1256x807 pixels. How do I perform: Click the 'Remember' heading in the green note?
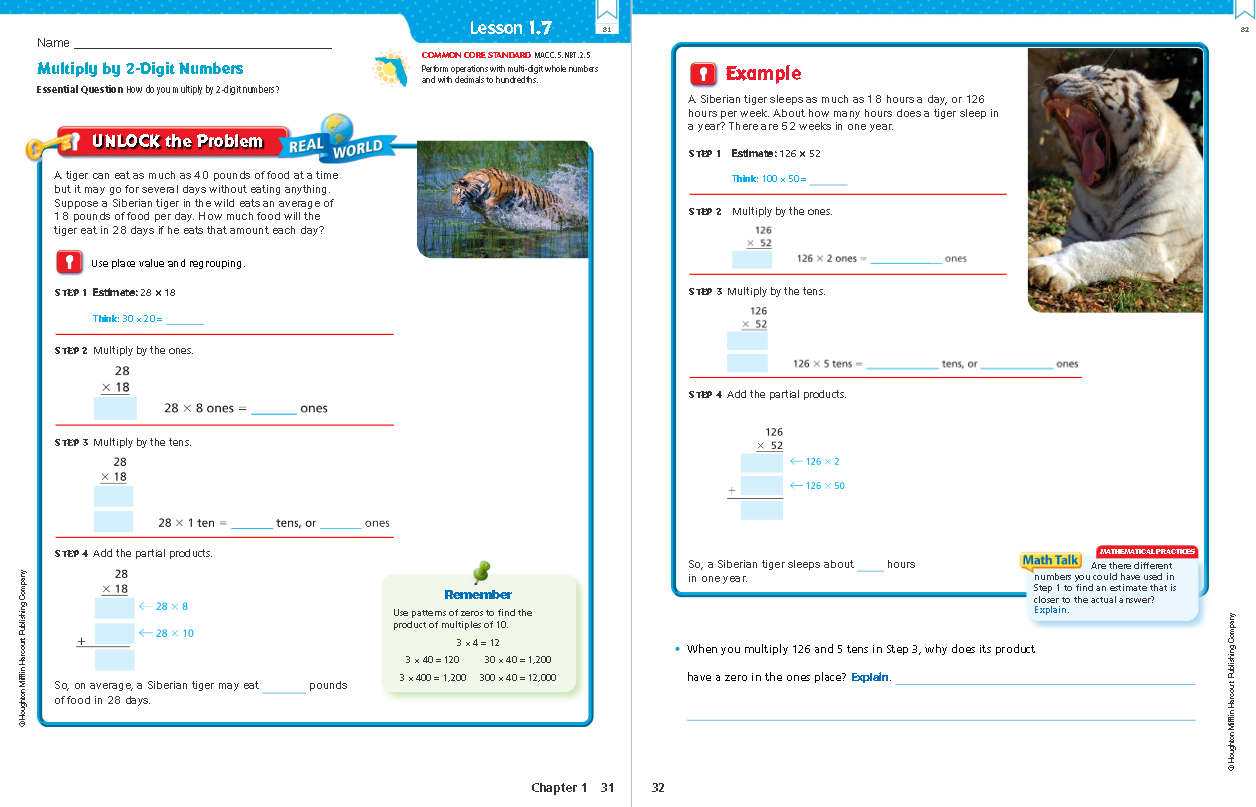(x=478, y=595)
